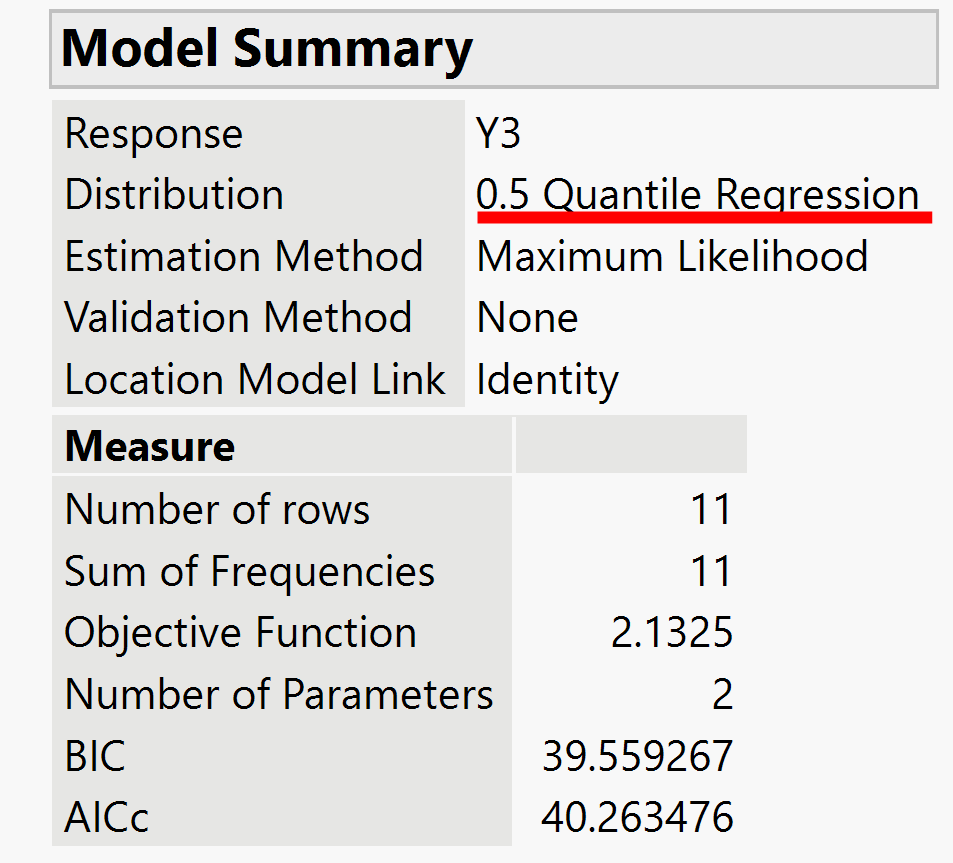Select the Validation Method label
Screen dimensions: 953x863
[x=238, y=318]
